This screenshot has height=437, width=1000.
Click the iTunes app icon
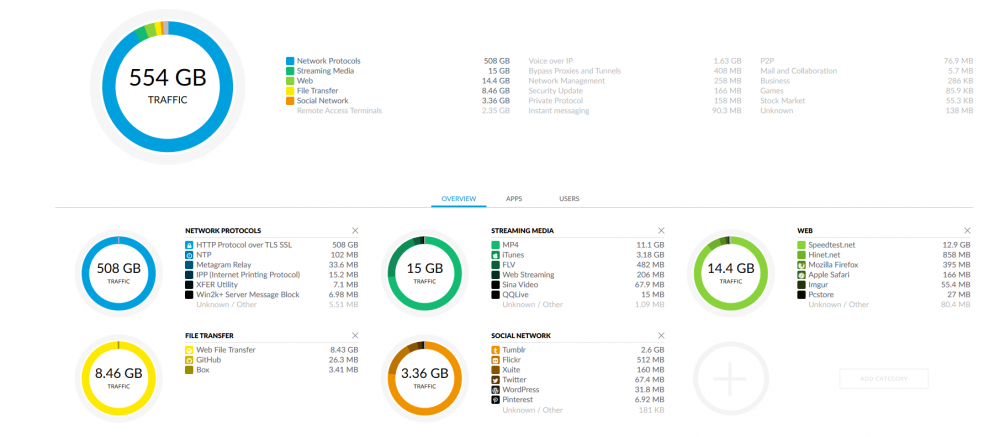click(x=495, y=255)
